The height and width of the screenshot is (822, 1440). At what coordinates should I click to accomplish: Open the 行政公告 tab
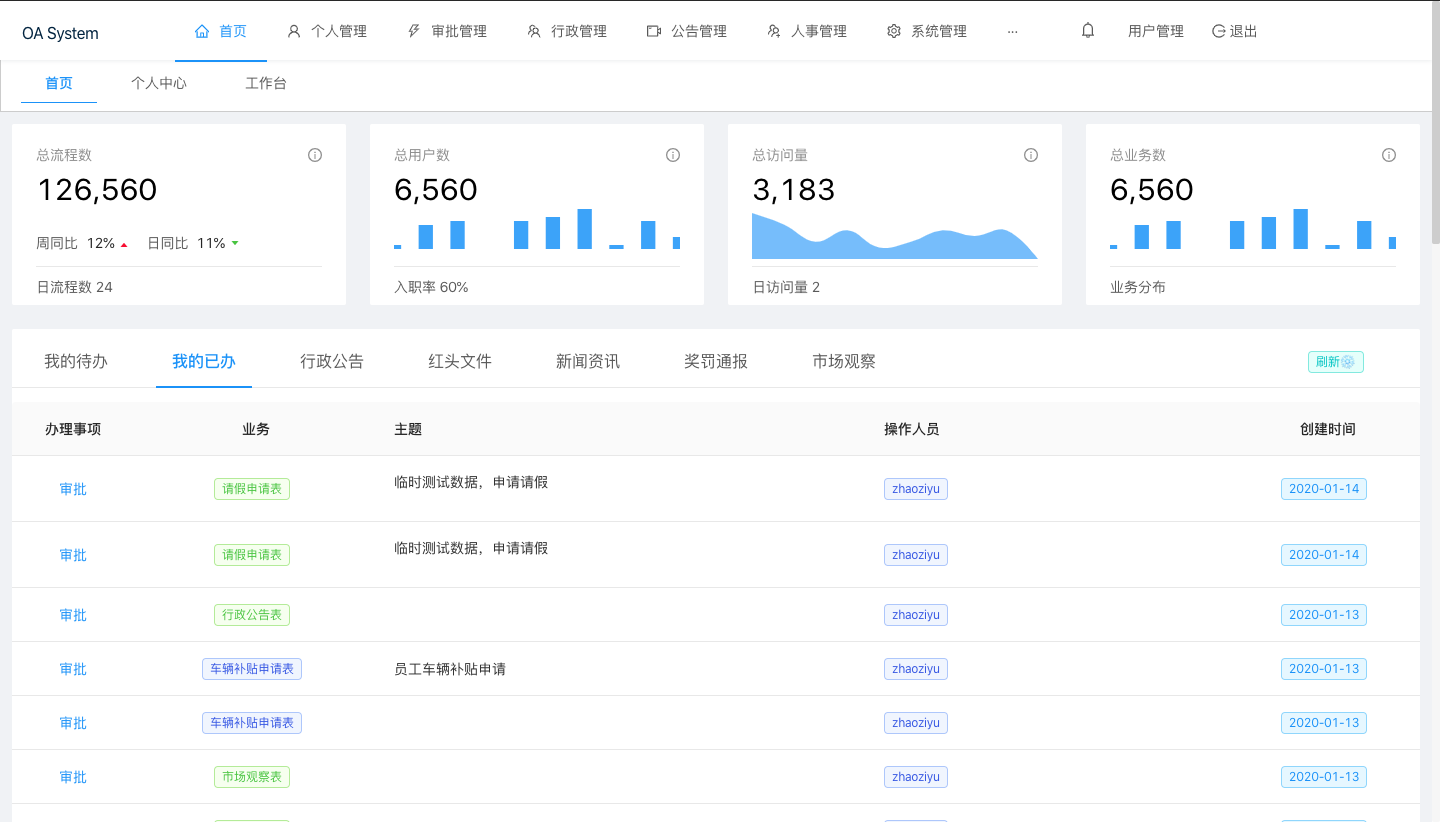pyautogui.click(x=332, y=361)
